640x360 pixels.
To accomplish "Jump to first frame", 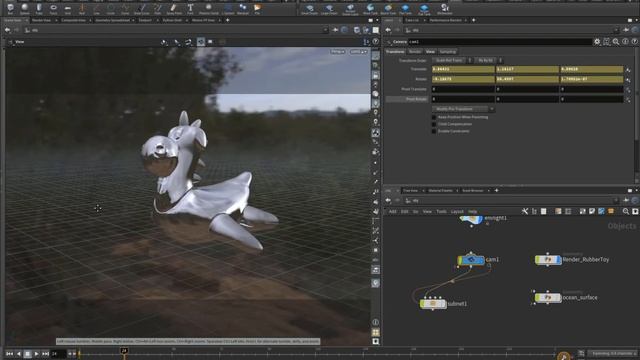I will click(10, 354).
